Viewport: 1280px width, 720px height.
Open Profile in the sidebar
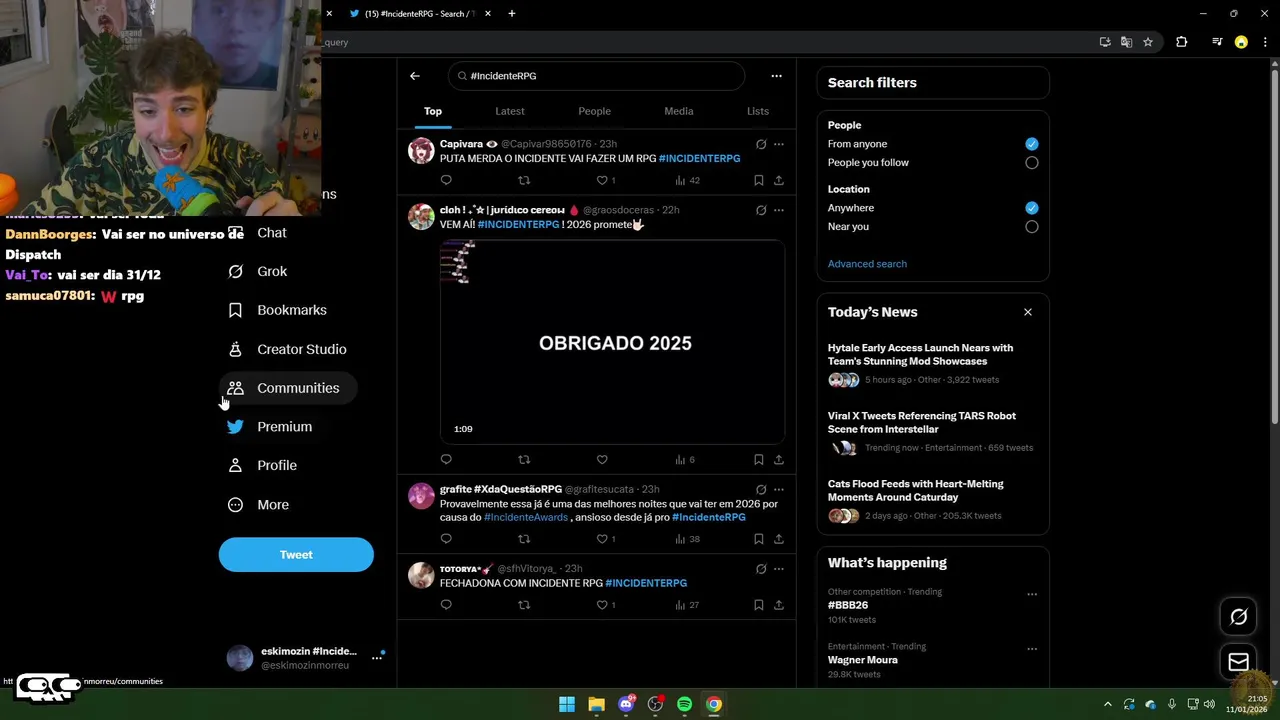263,466
